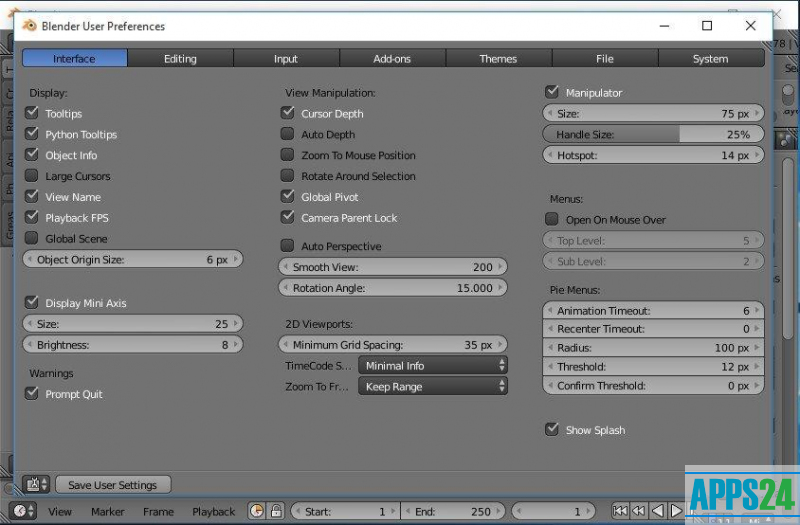Image resolution: width=800 pixels, height=525 pixels.
Task: Open the timeline View menu
Action: (60, 511)
